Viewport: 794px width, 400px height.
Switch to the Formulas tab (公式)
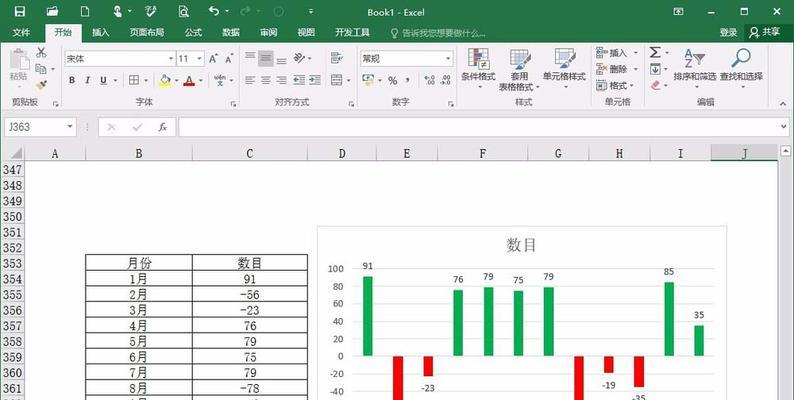[x=193, y=32]
